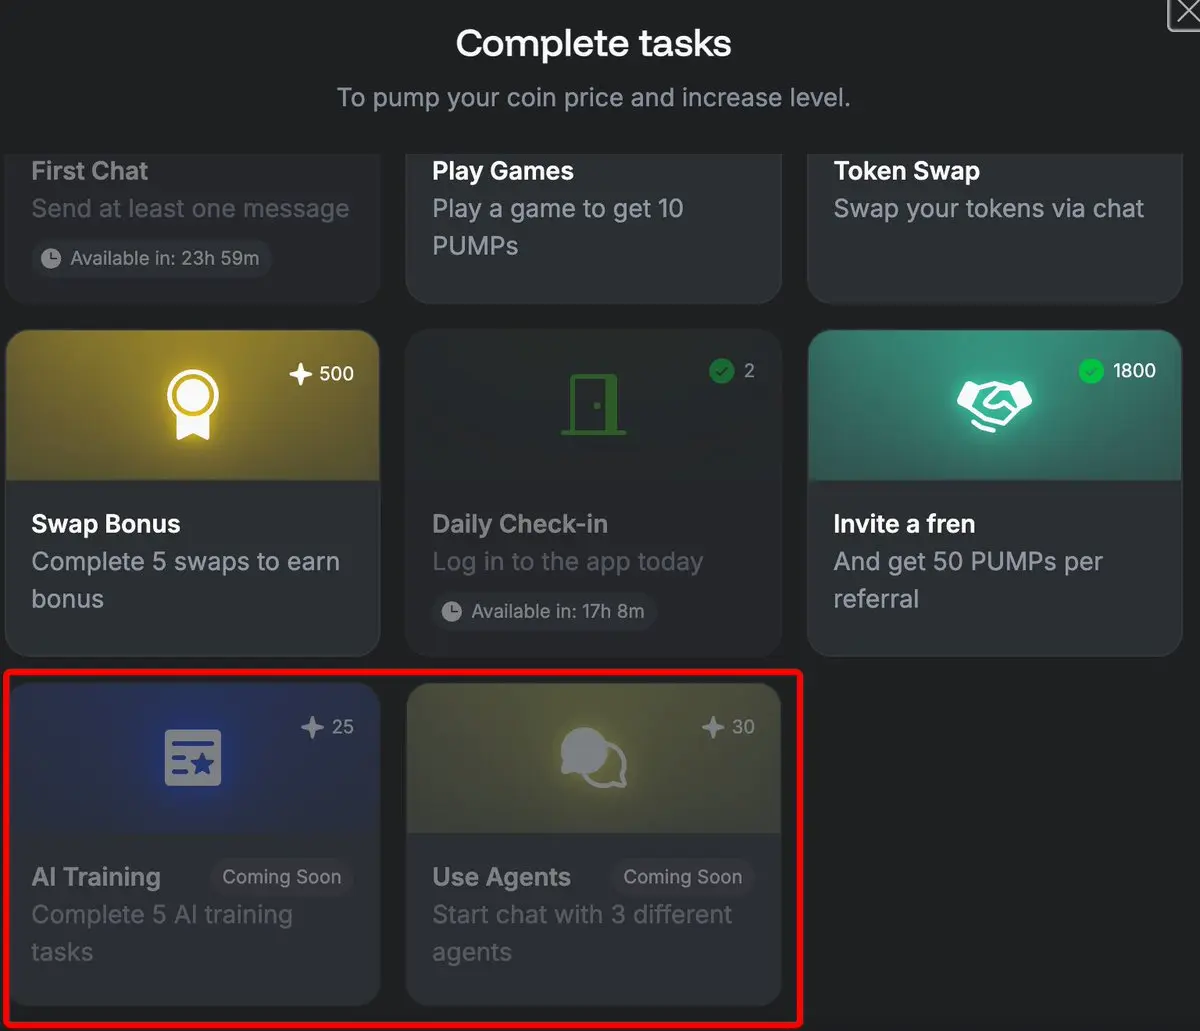
Task: Open the Token Swap task card
Action: [x=995, y=228]
